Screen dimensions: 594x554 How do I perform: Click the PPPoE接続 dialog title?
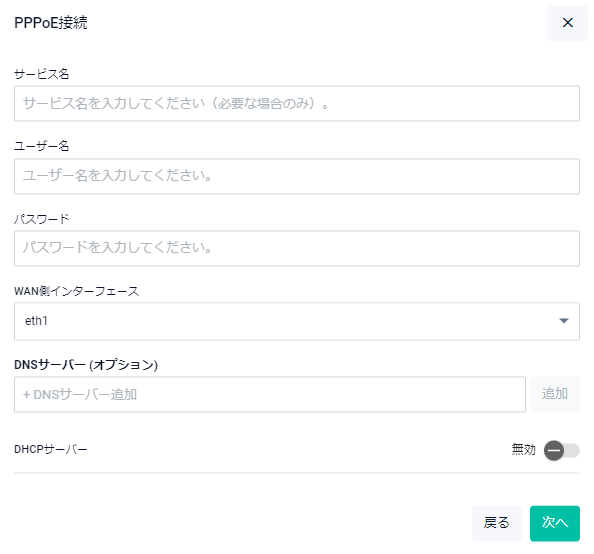[51, 23]
